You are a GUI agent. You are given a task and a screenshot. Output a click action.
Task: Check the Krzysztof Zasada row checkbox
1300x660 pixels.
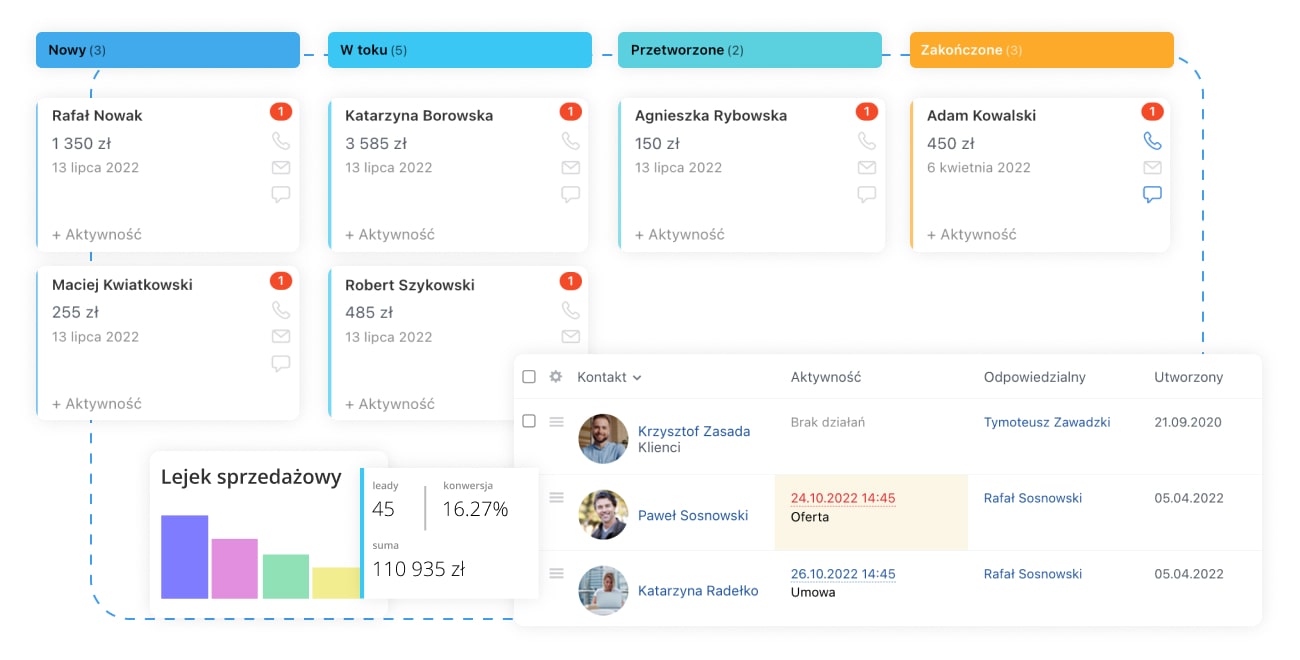529,422
